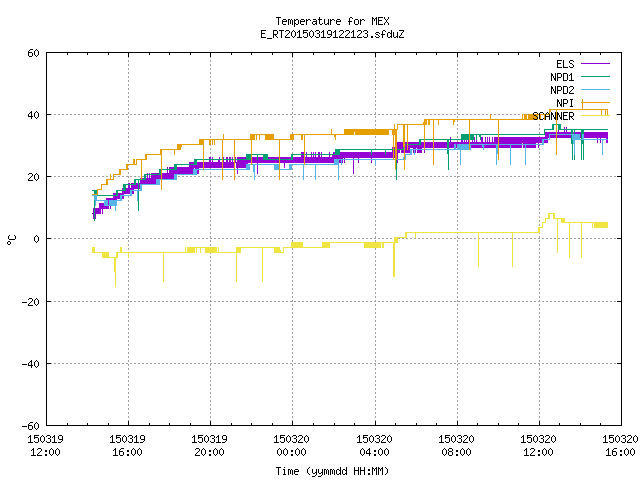This screenshot has height=480, width=640.
Task: Click the x-axis tick label 150319 12:00
Action: 45,446
